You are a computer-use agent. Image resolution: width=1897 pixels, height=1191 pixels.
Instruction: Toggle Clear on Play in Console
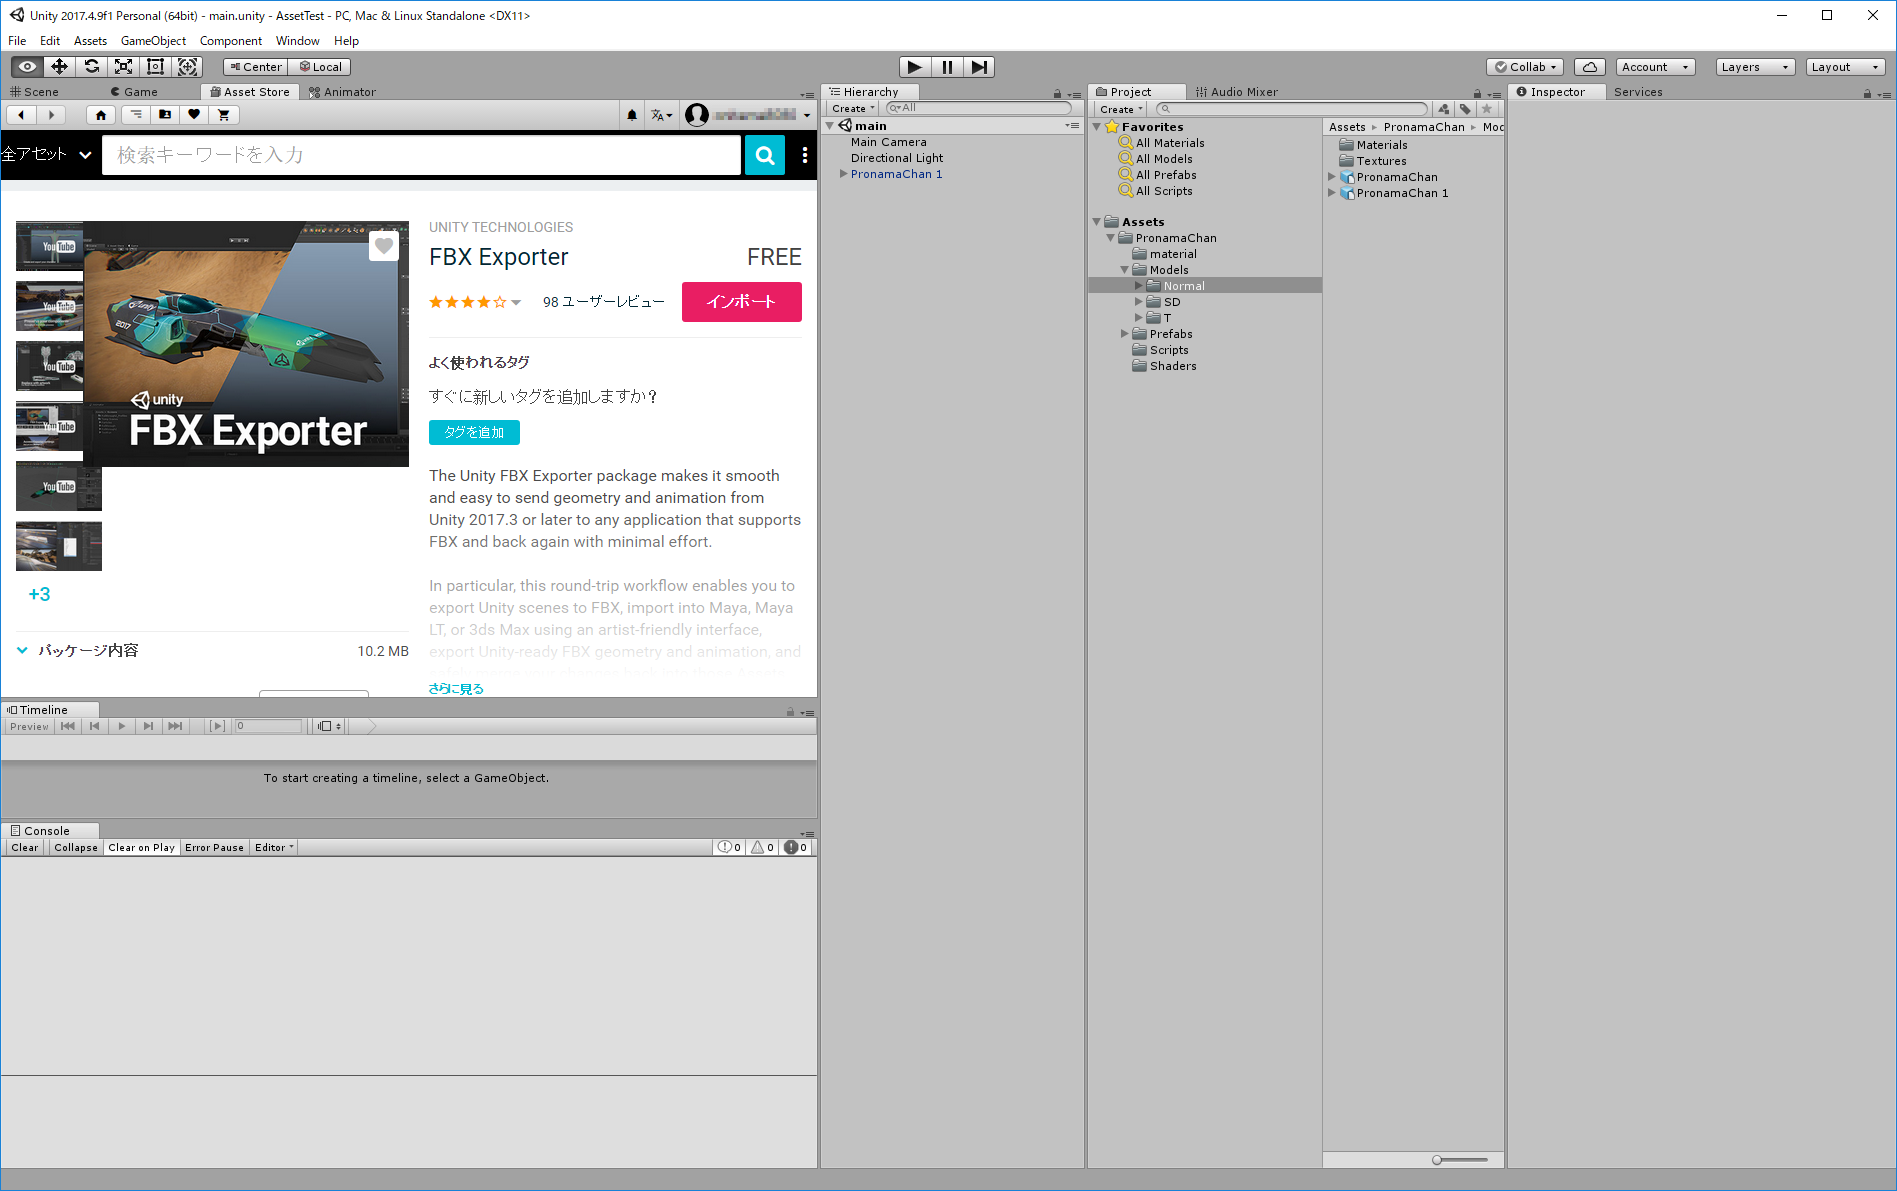pos(141,847)
